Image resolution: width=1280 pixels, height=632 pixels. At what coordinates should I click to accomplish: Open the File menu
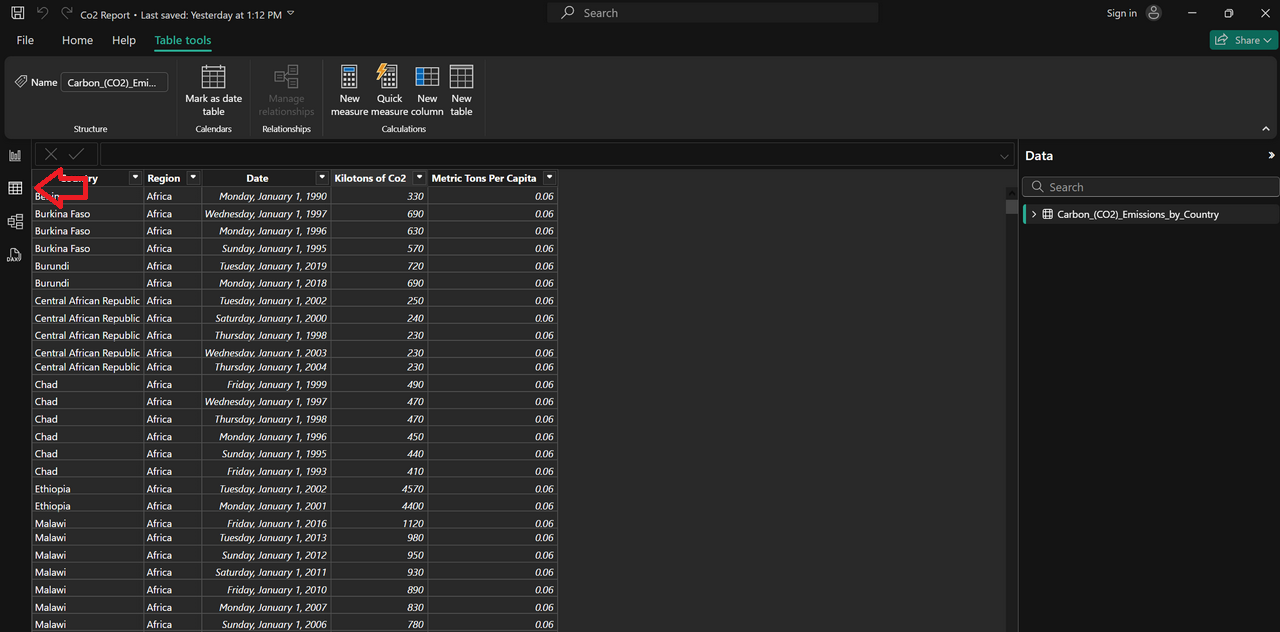pyautogui.click(x=25, y=40)
